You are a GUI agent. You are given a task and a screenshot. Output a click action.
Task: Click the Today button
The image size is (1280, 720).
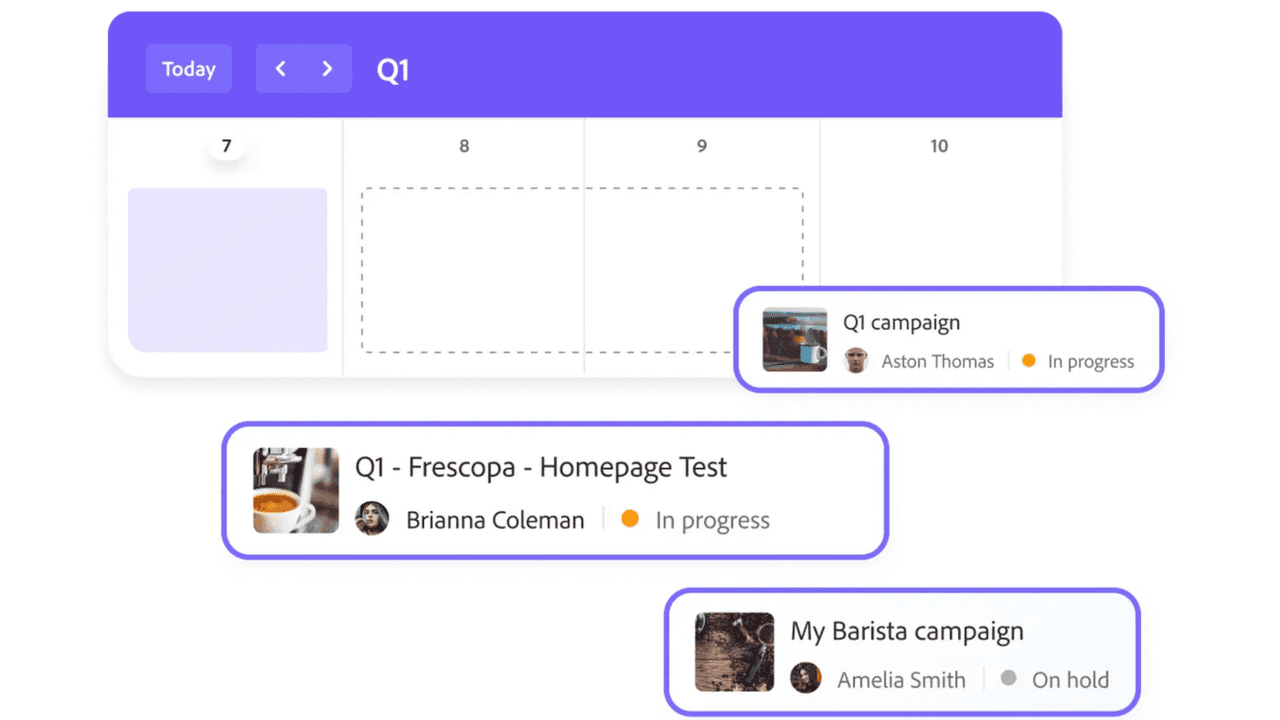coord(188,68)
